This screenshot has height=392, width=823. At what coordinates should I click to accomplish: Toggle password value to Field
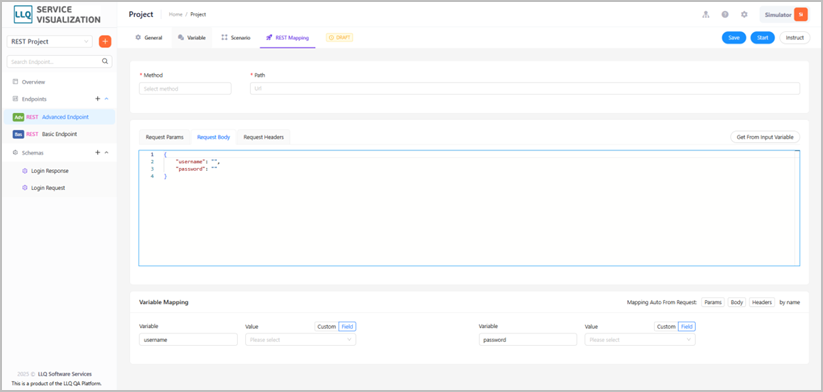(687, 326)
